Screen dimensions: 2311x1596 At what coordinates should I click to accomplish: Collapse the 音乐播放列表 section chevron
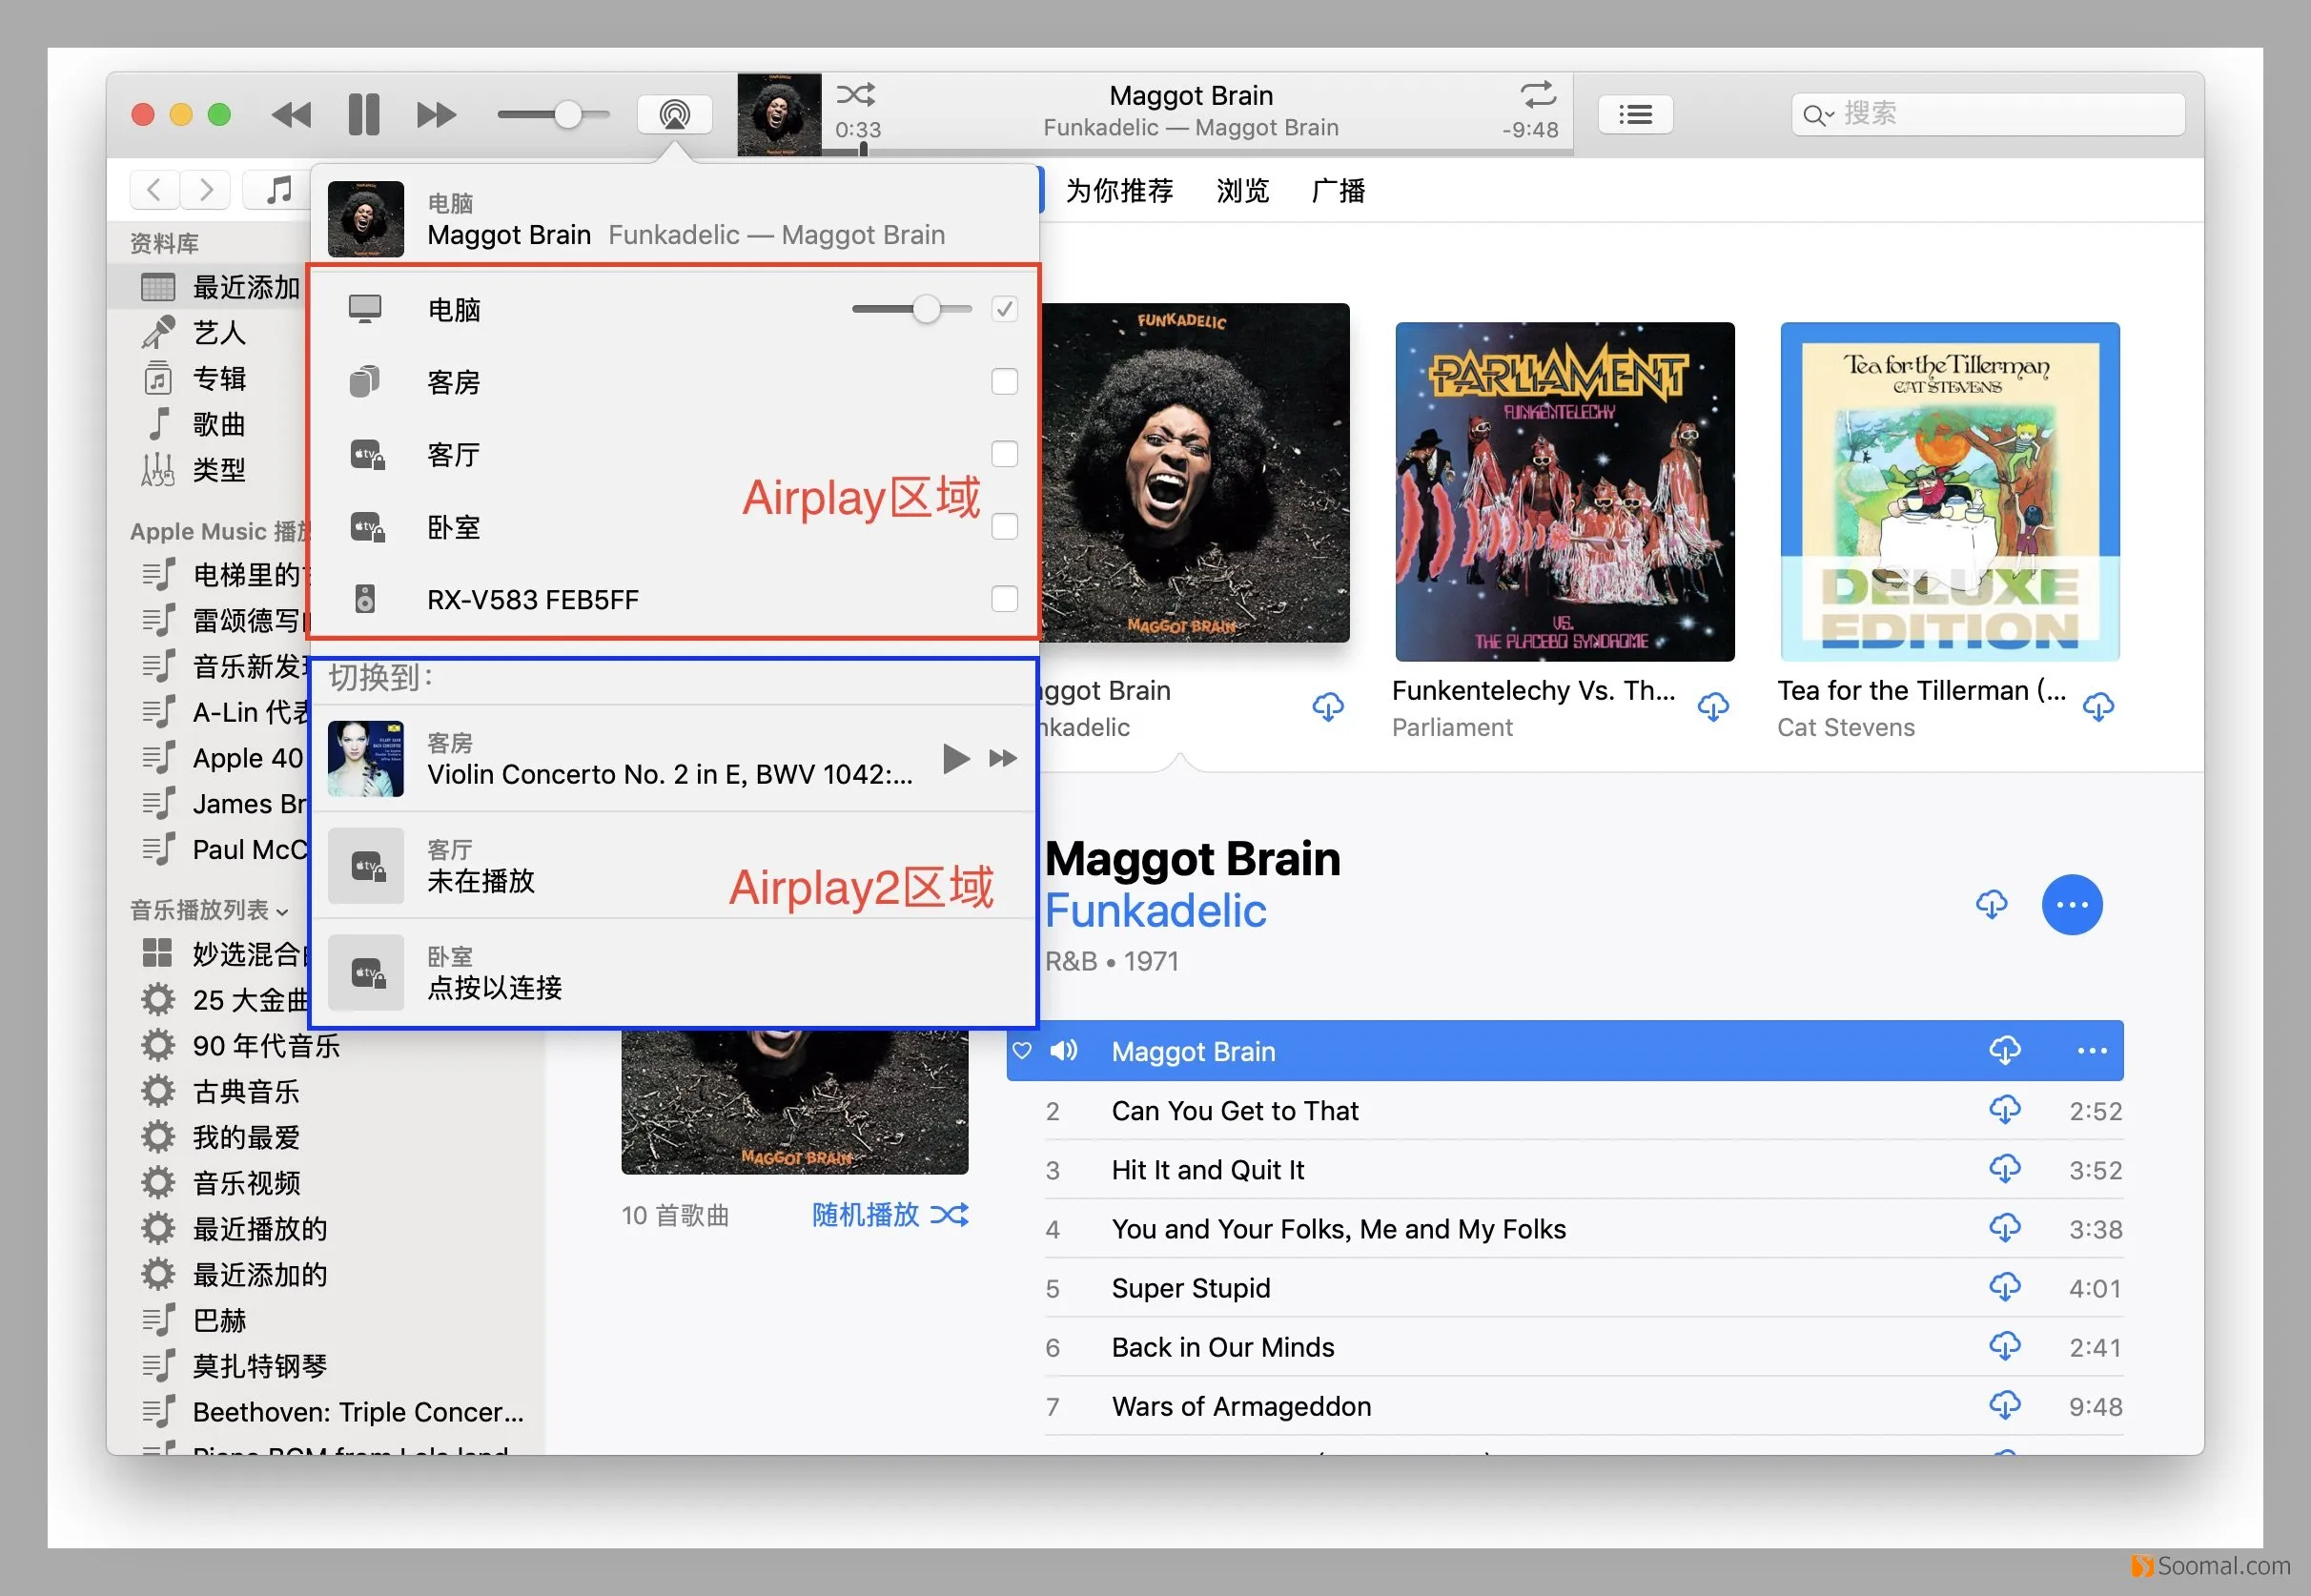(x=283, y=912)
